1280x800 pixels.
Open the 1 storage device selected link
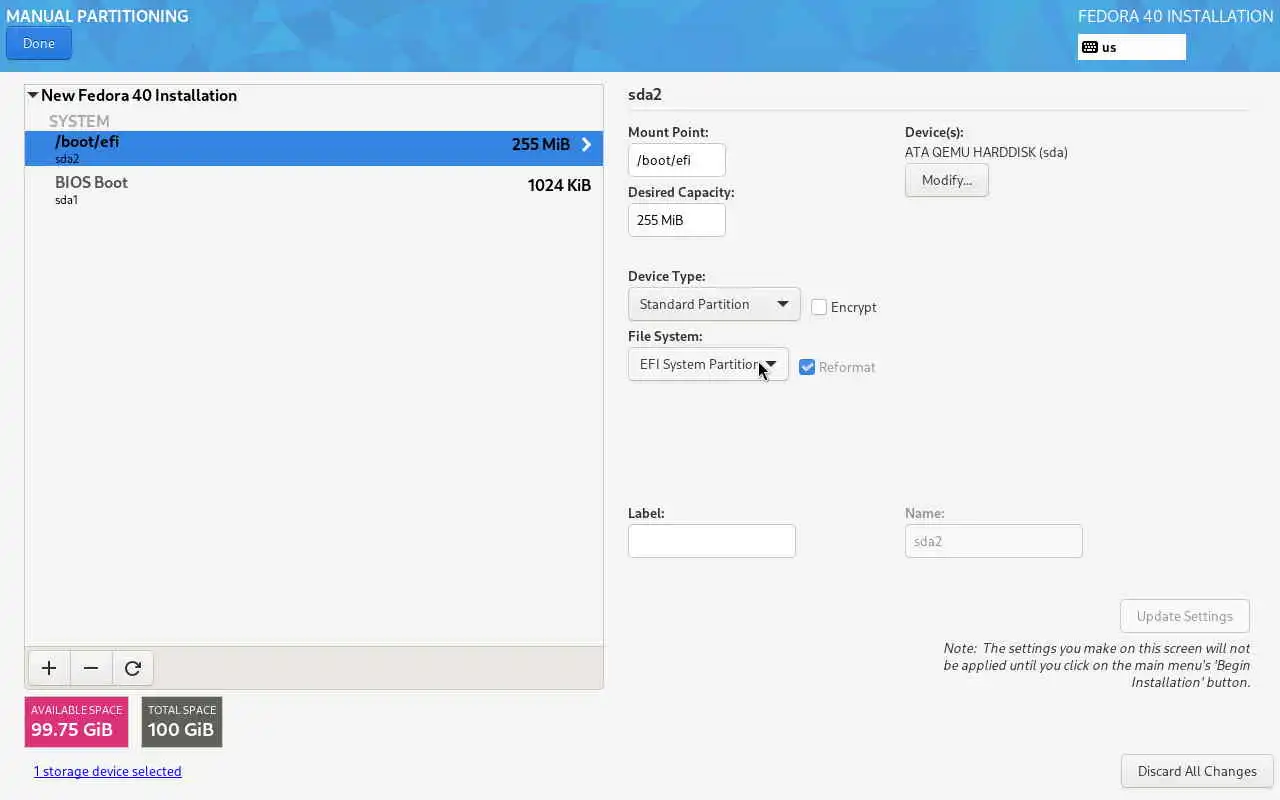coord(108,771)
